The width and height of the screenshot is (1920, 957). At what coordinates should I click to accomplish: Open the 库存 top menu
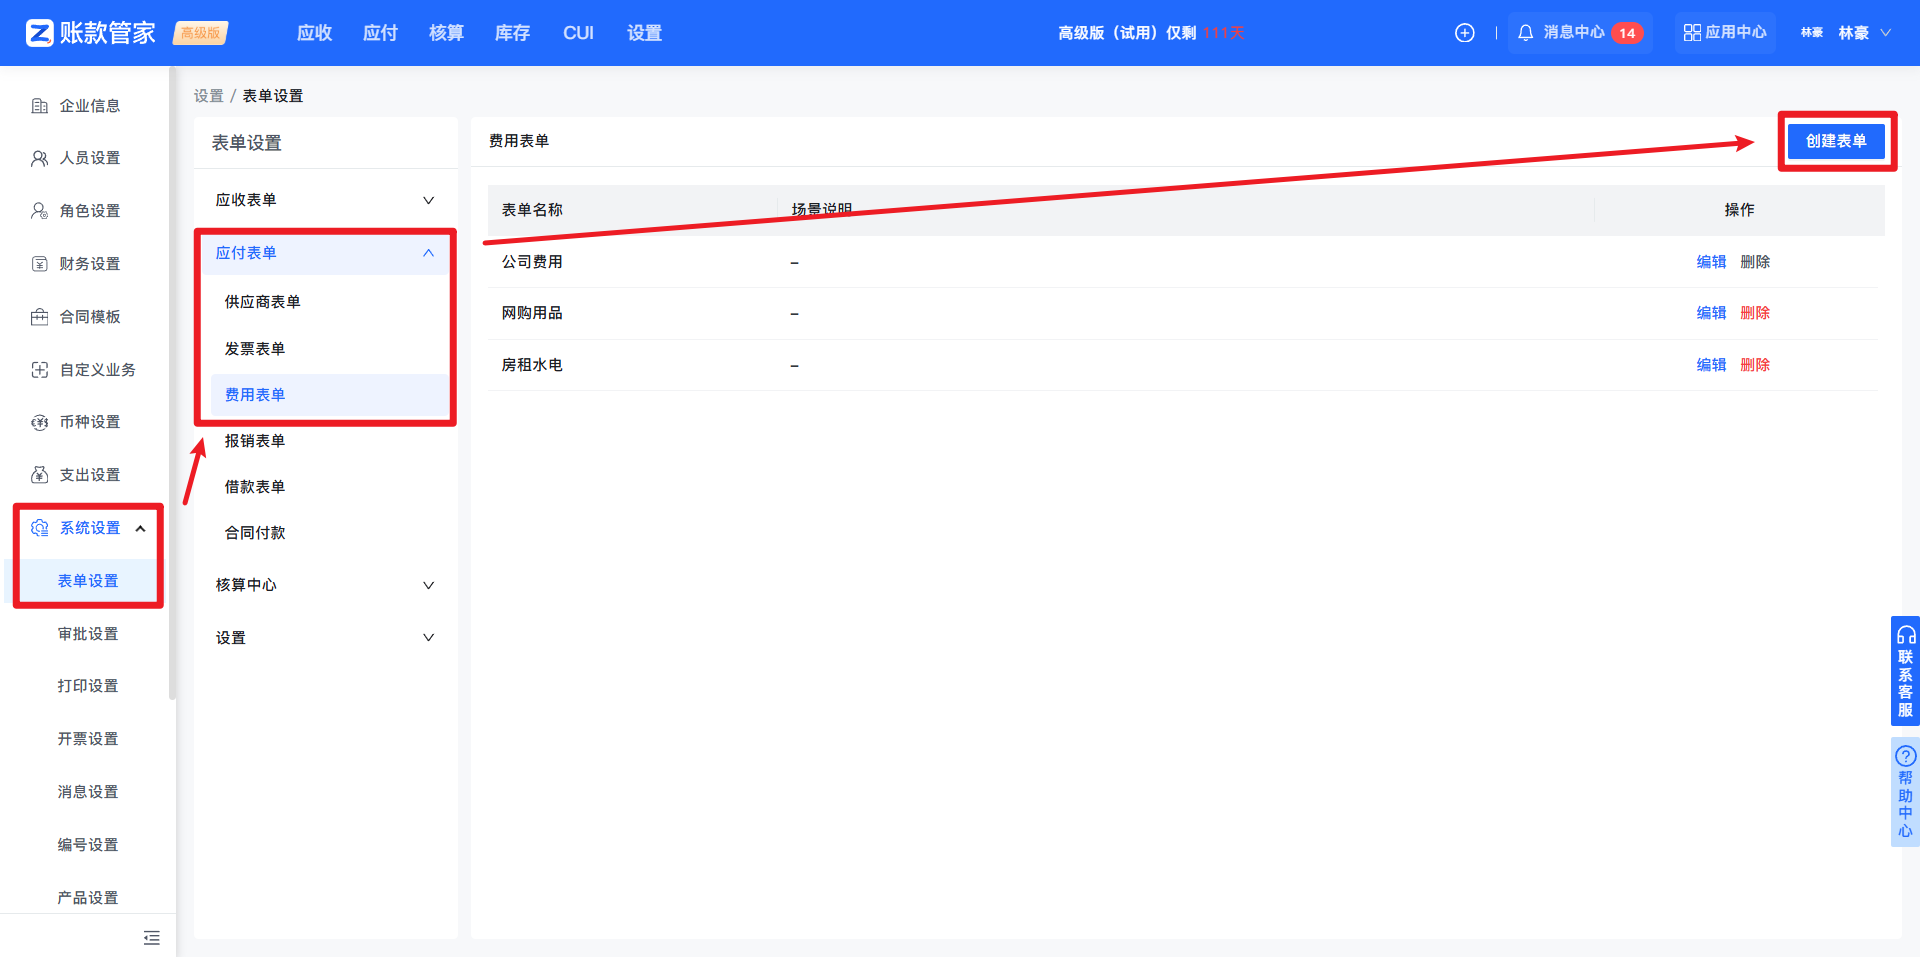click(513, 33)
